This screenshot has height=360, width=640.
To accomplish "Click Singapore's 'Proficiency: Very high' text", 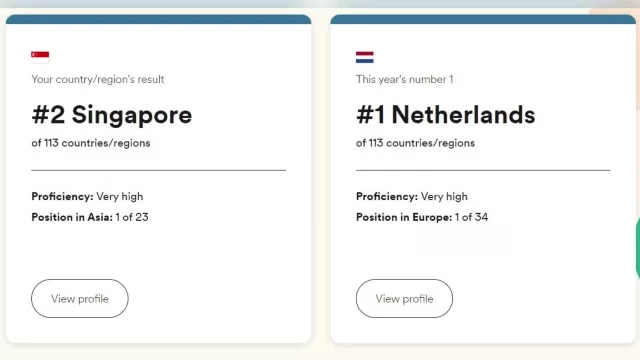I will [x=87, y=196].
